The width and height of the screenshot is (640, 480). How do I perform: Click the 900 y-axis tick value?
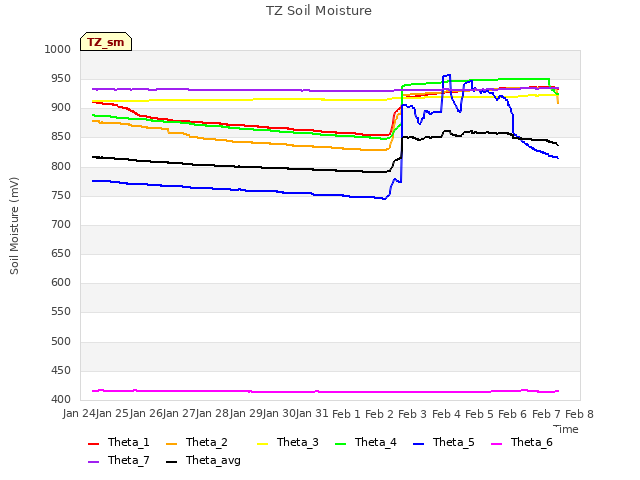coord(61,108)
